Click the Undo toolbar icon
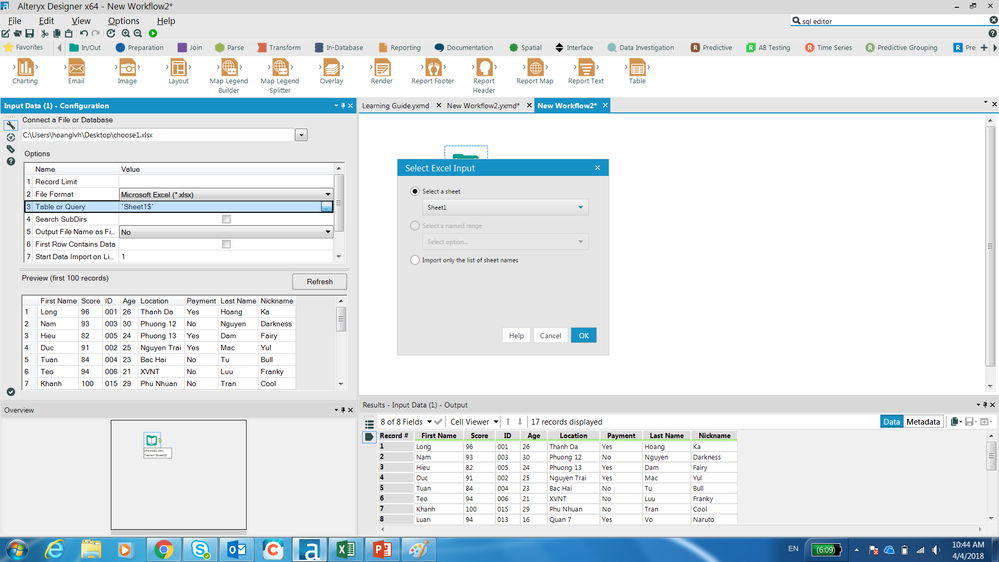 (x=83, y=33)
